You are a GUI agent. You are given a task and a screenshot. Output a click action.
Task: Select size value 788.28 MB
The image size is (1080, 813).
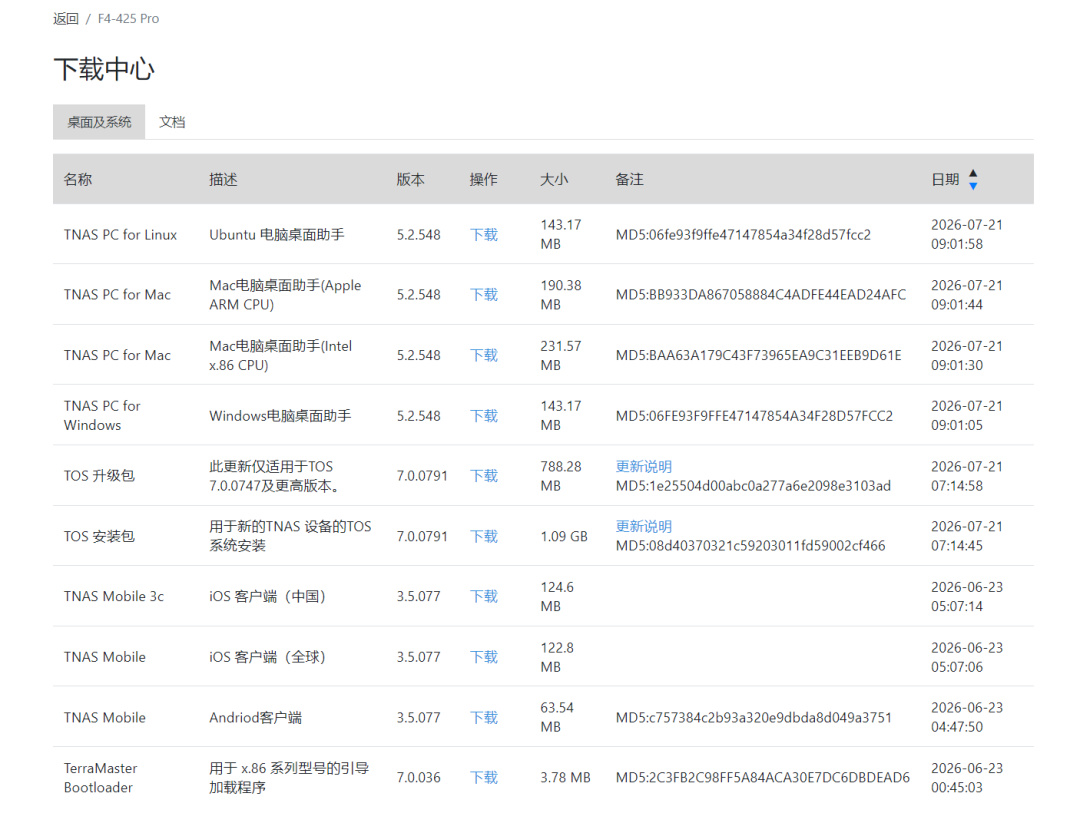click(x=561, y=476)
